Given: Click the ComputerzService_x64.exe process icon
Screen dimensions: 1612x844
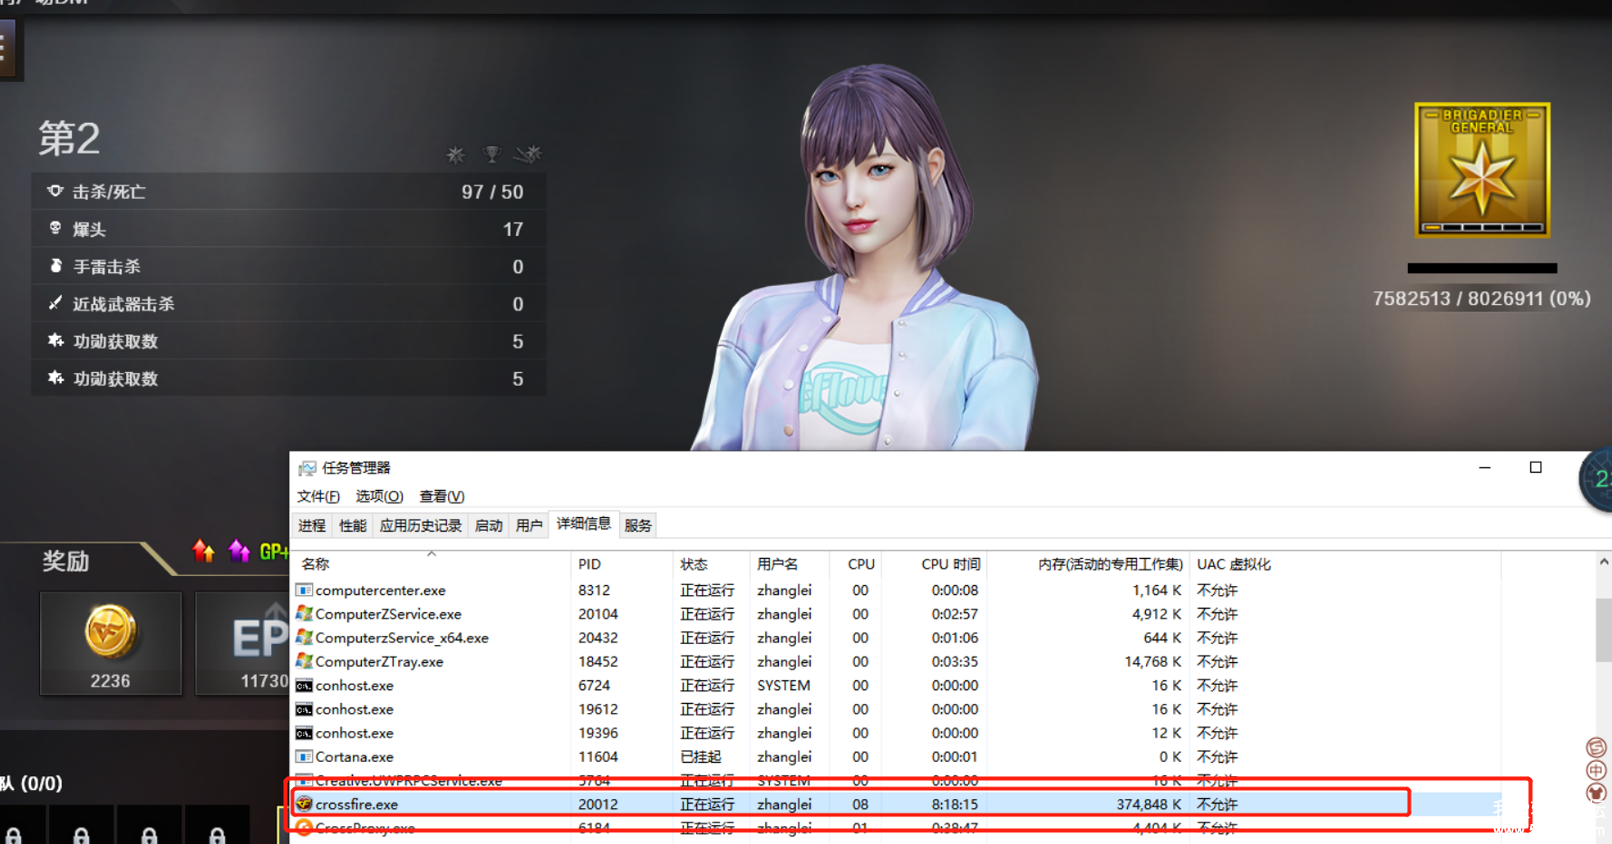Looking at the screenshot, I should tap(304, 637).
